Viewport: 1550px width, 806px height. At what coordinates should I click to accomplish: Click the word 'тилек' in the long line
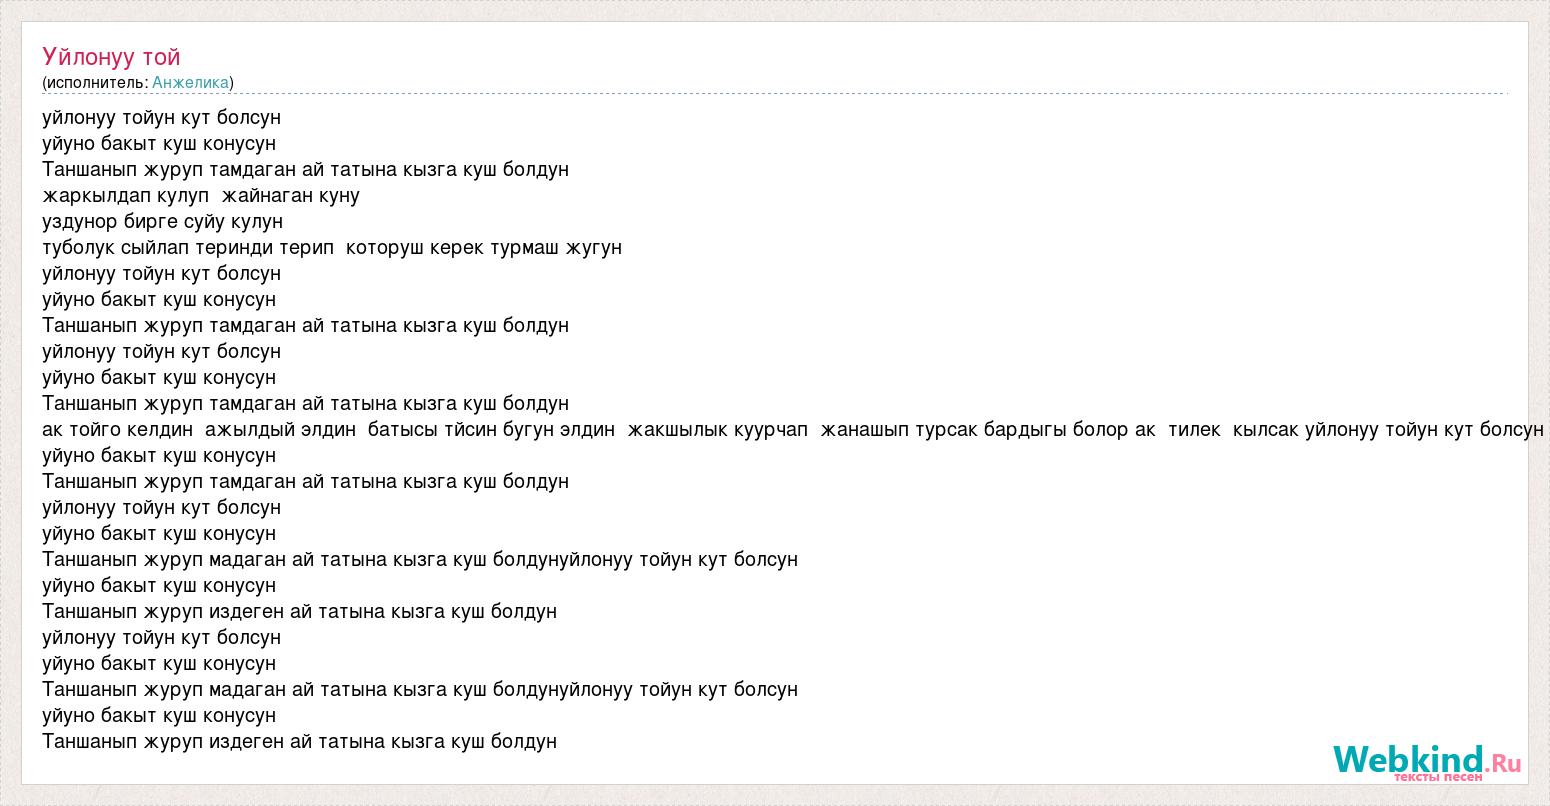(1194, 429)
